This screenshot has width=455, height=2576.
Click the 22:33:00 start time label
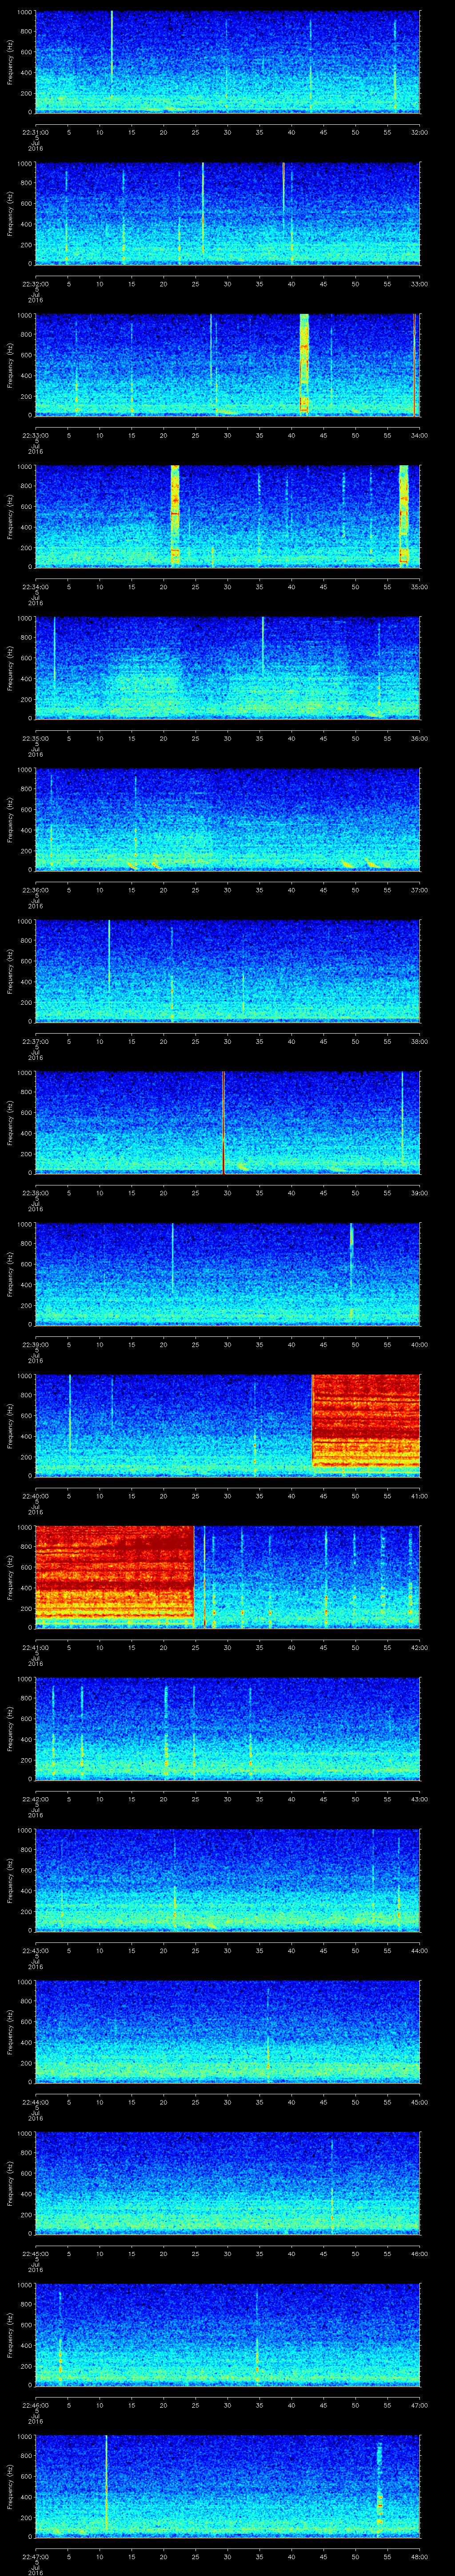[x=35, y=434]
